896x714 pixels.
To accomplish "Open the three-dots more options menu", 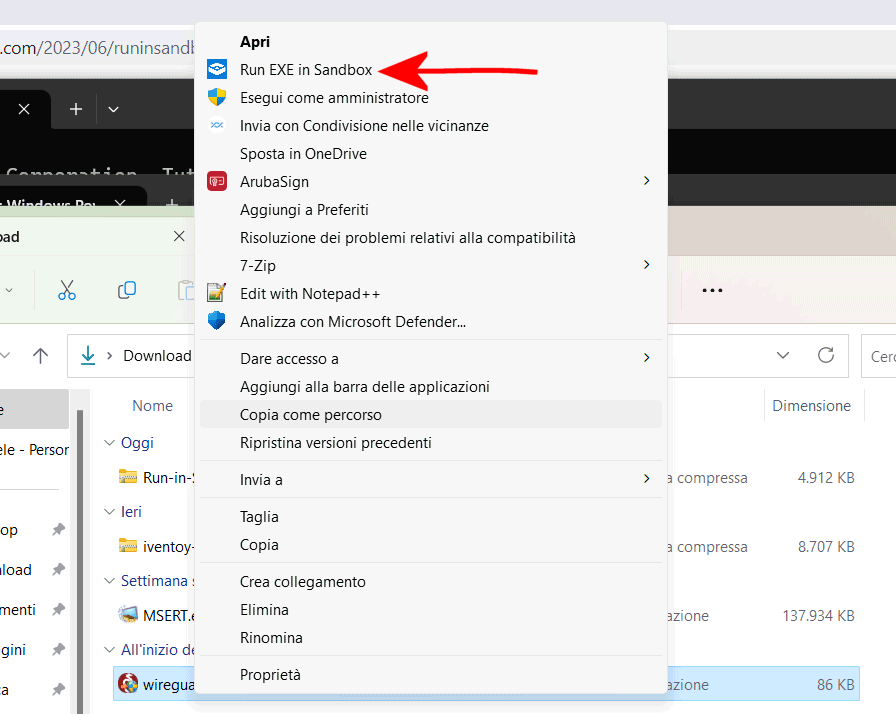I will point(712,290).
